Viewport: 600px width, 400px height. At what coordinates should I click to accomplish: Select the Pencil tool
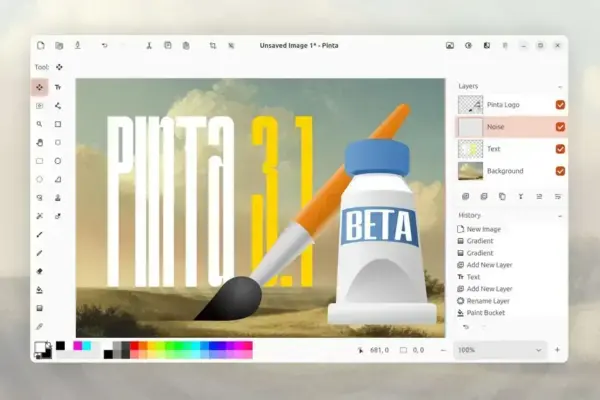(x=39, y=253)
